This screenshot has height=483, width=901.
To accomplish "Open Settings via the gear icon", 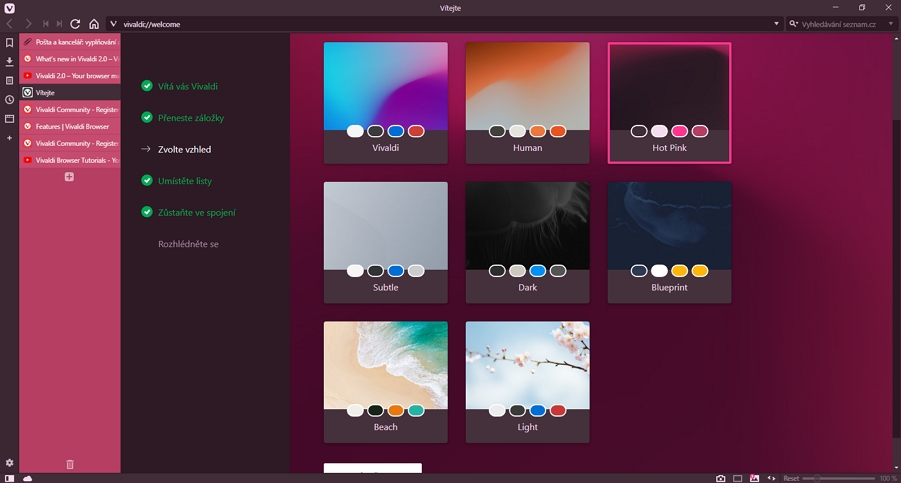I will pyautogui.click(x=9, y=463).
